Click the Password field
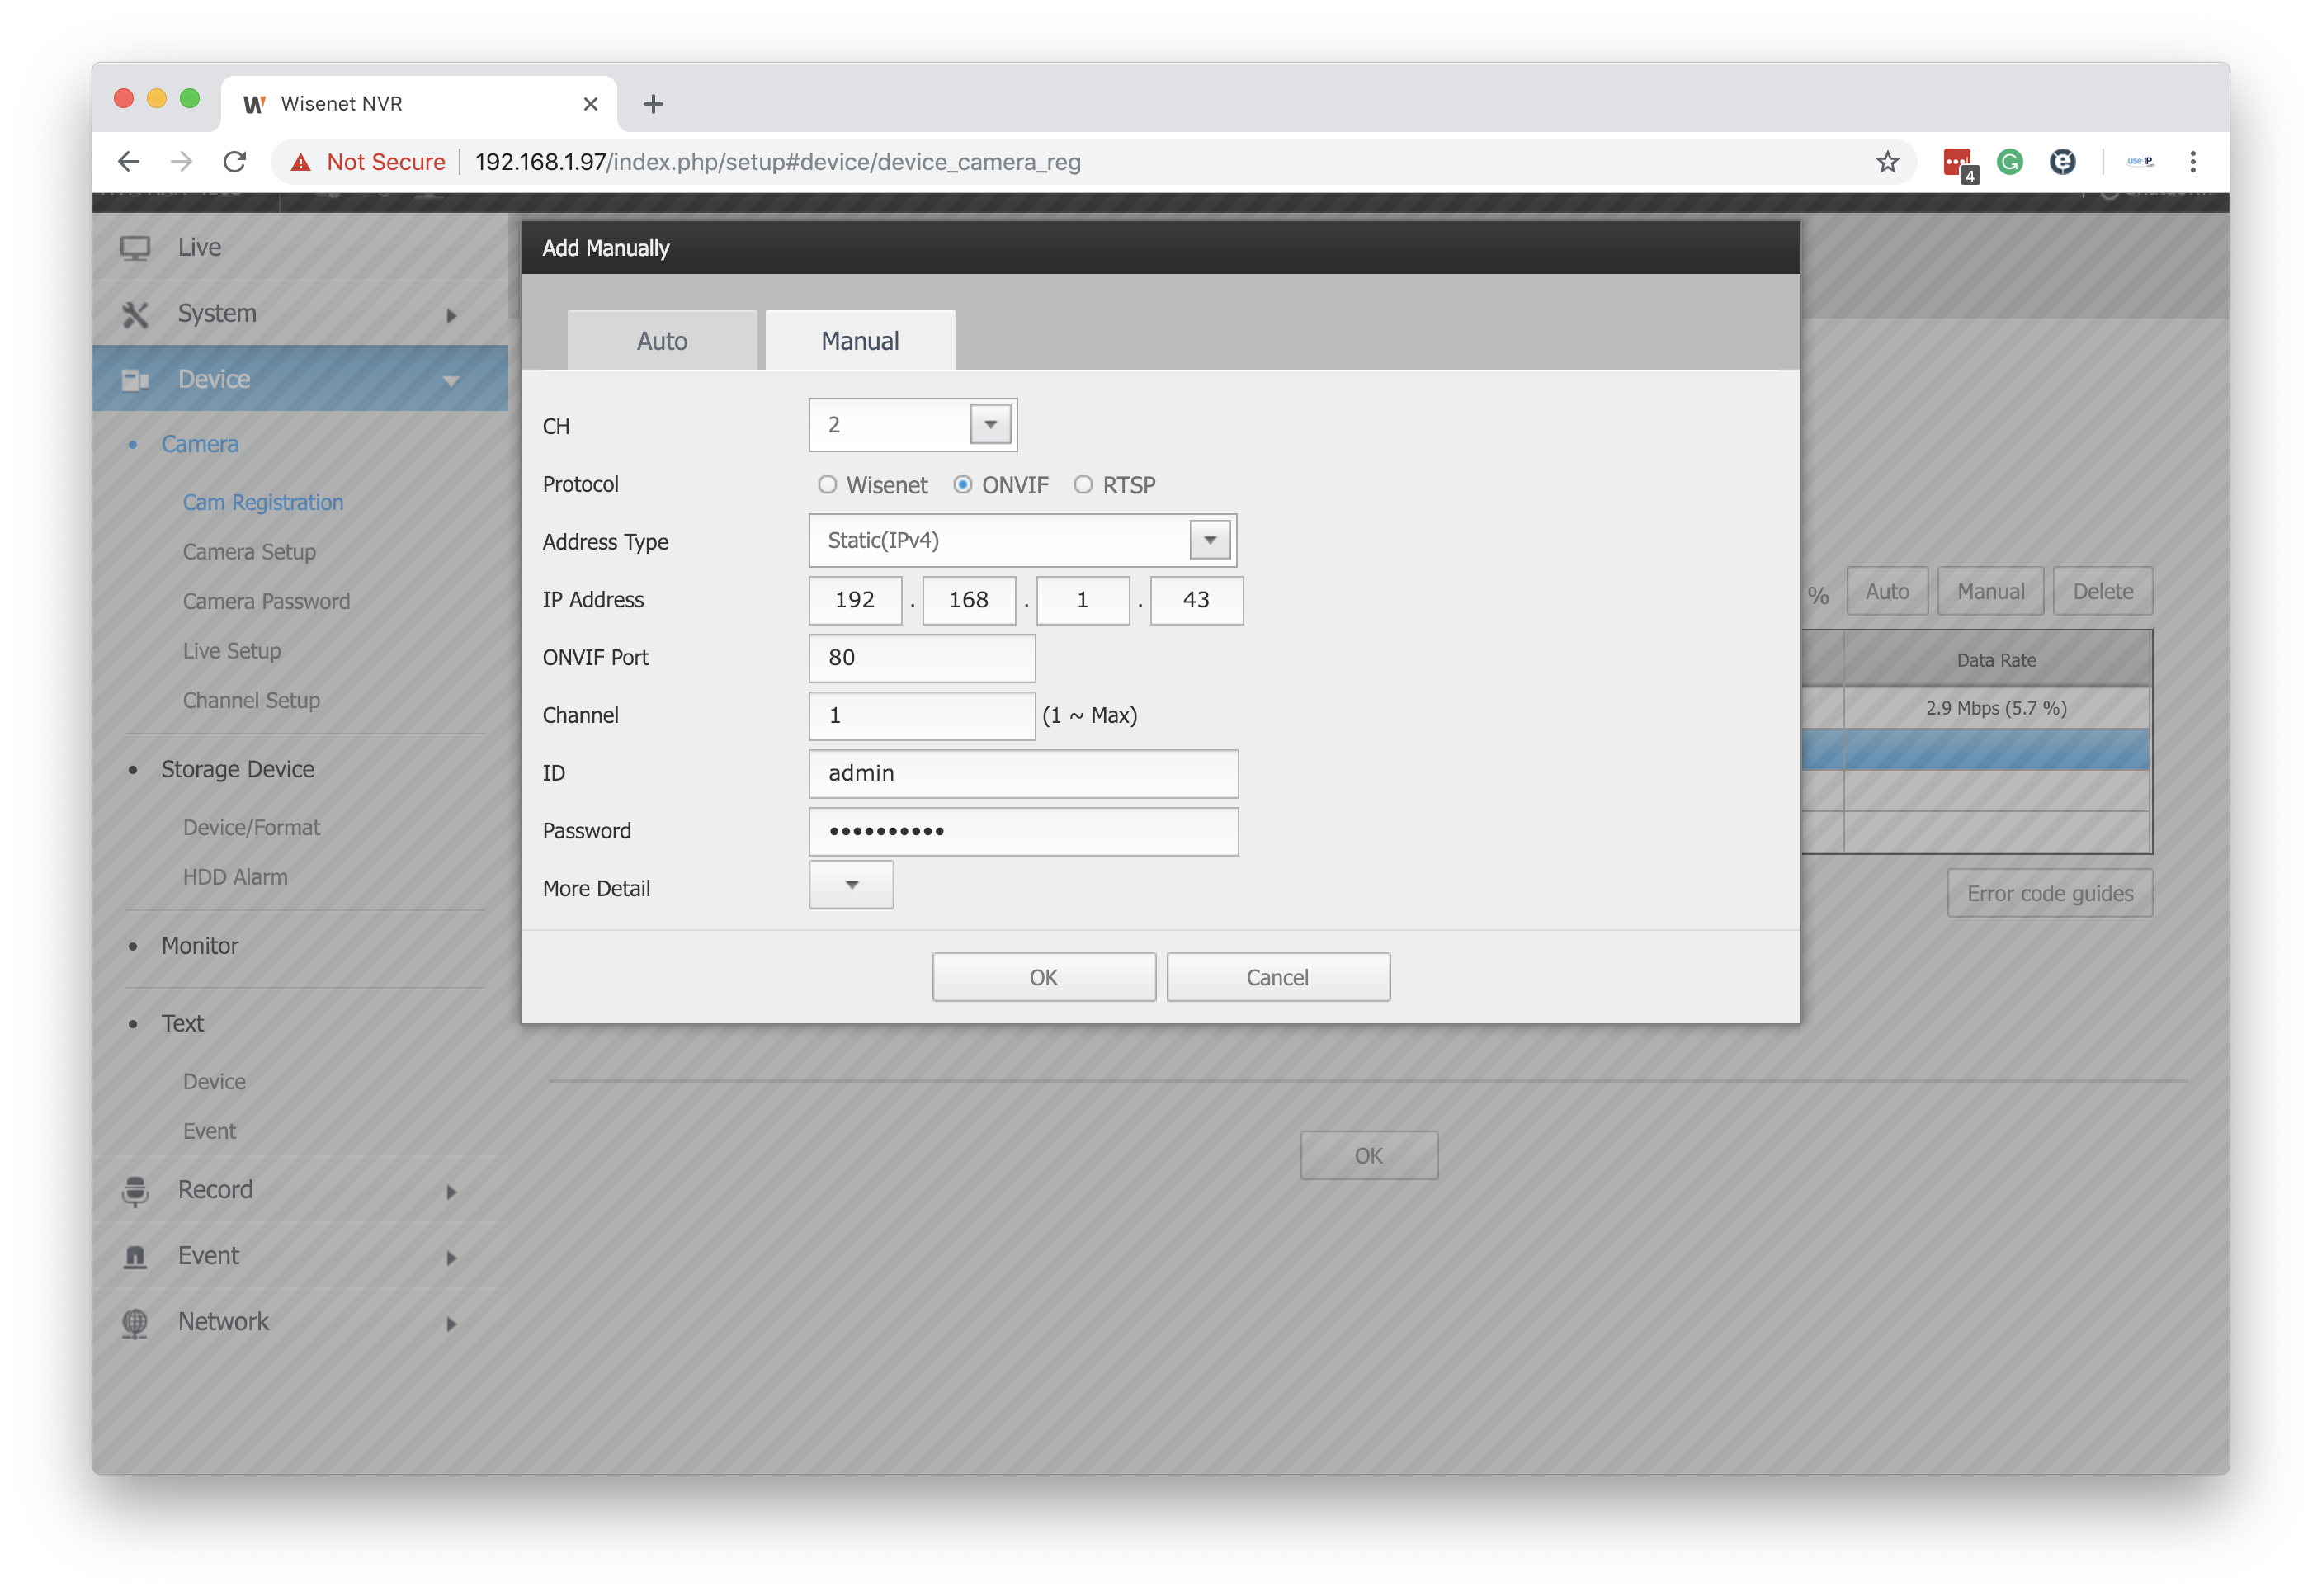 pos(1023,831)
